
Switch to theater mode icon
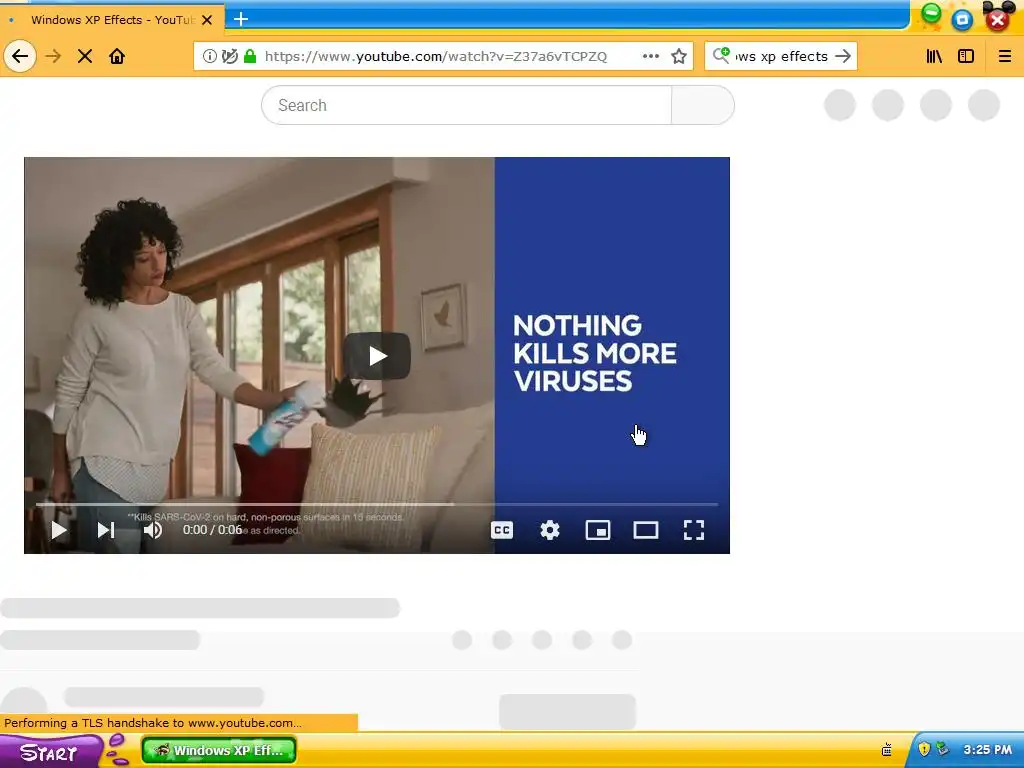[646, 530]
